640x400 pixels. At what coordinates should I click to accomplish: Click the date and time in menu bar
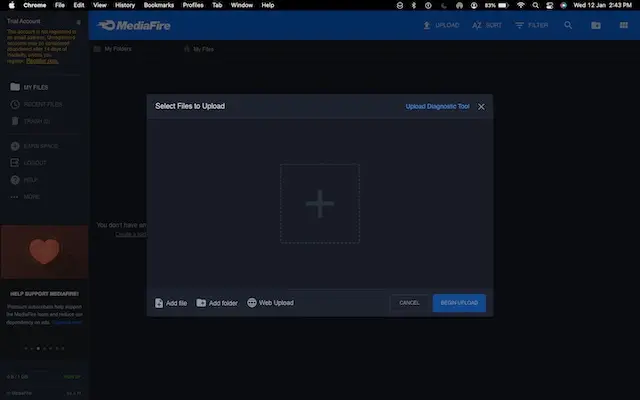click(x=602, y=5)
